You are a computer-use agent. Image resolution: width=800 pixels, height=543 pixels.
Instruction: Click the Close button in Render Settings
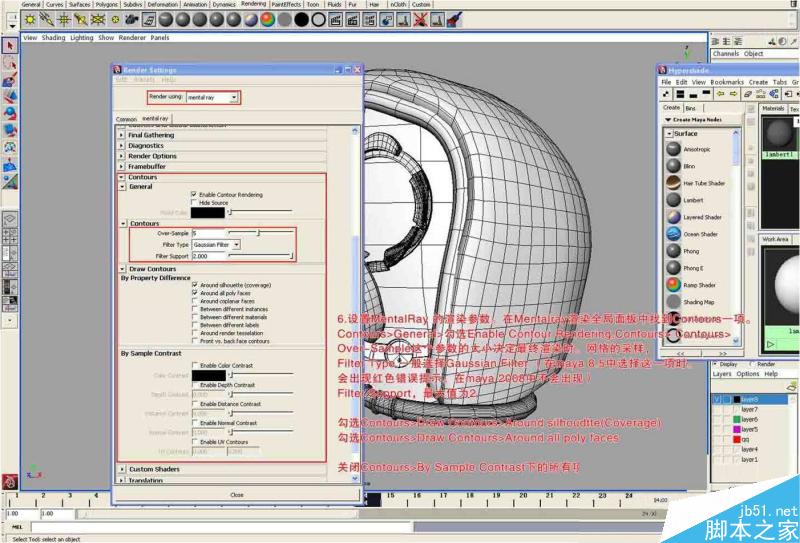point(236,494)
